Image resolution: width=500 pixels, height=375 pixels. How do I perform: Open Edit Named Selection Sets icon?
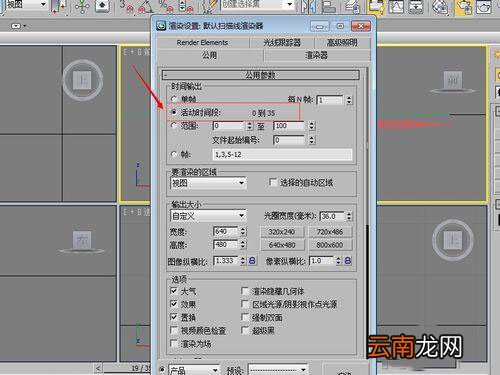click(x=211, y=7)
